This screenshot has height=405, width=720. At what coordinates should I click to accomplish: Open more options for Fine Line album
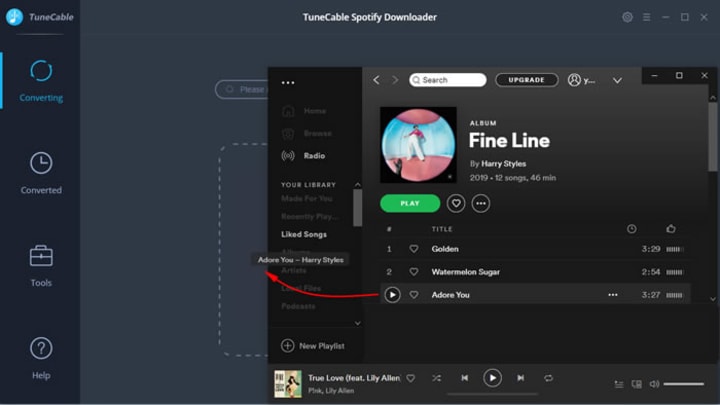[x=481, y=203]
